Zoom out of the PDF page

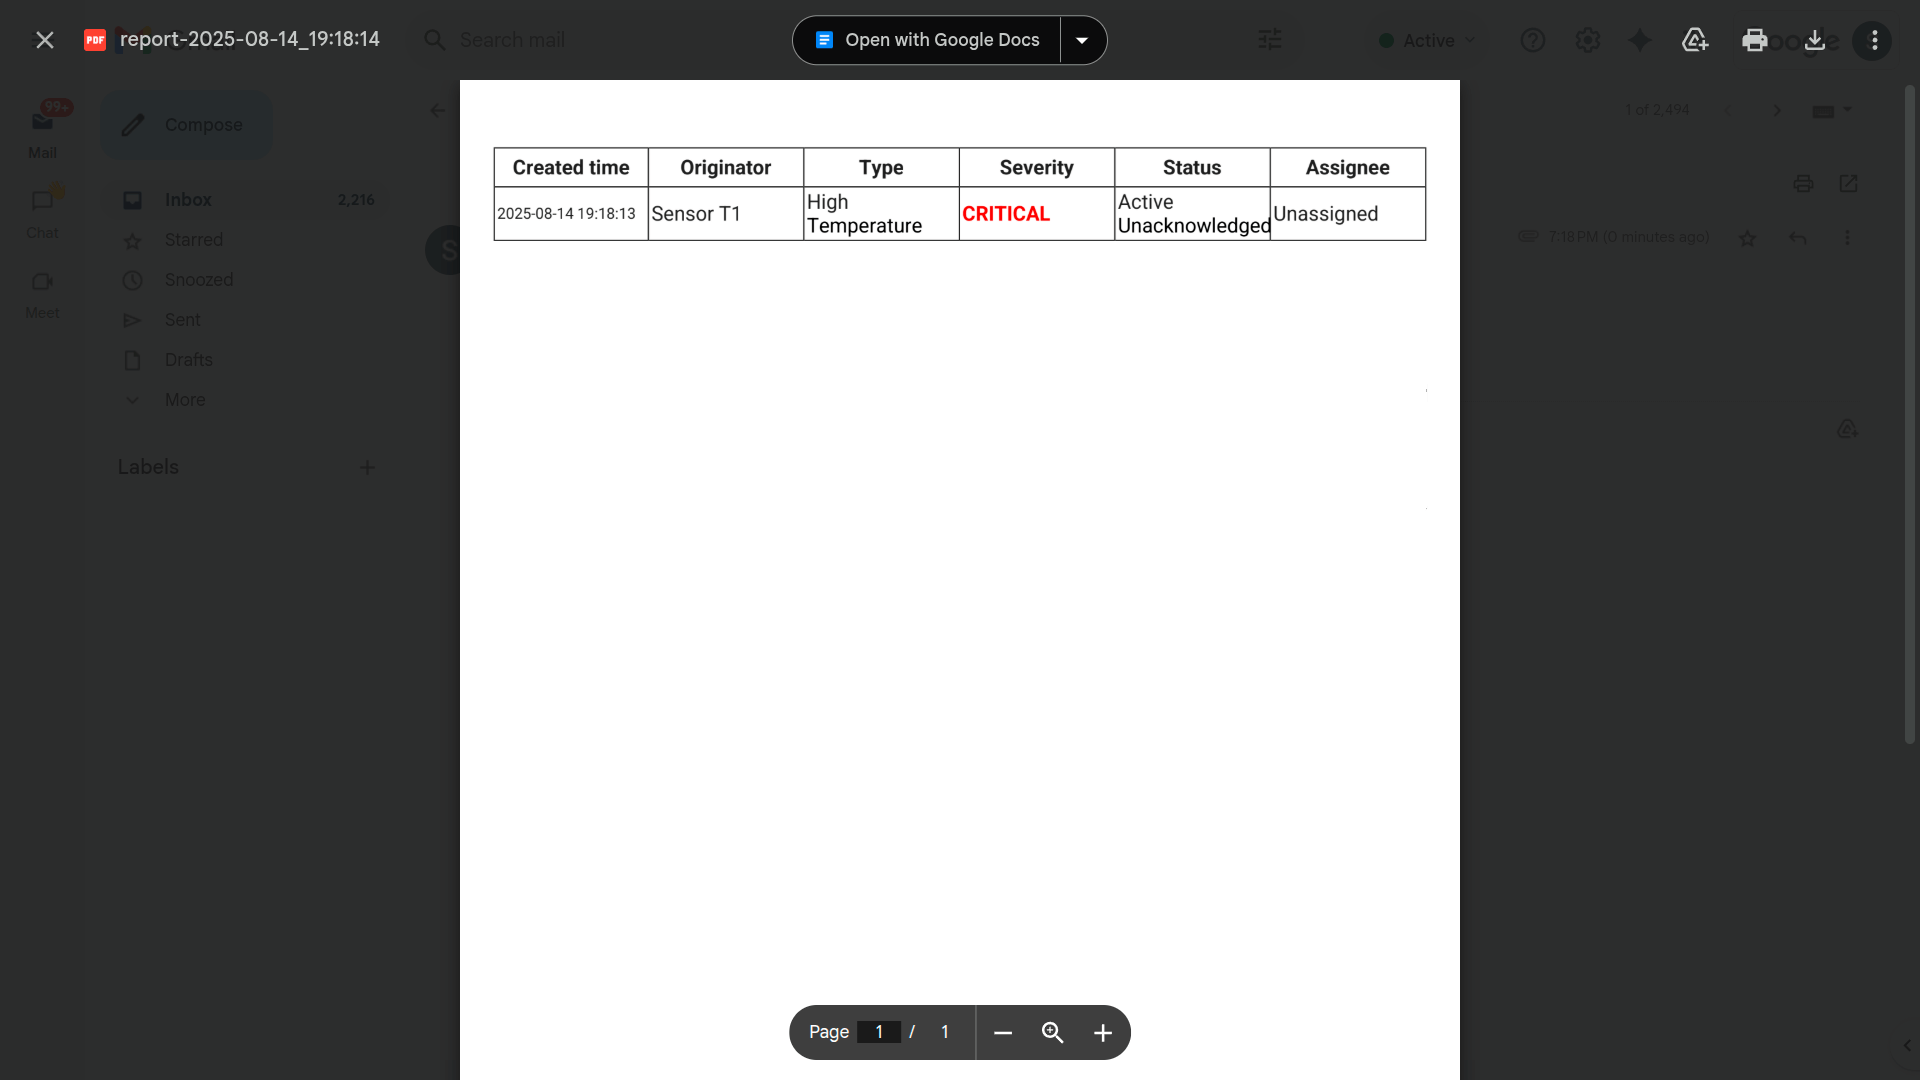click(x=1003, y=1033)
